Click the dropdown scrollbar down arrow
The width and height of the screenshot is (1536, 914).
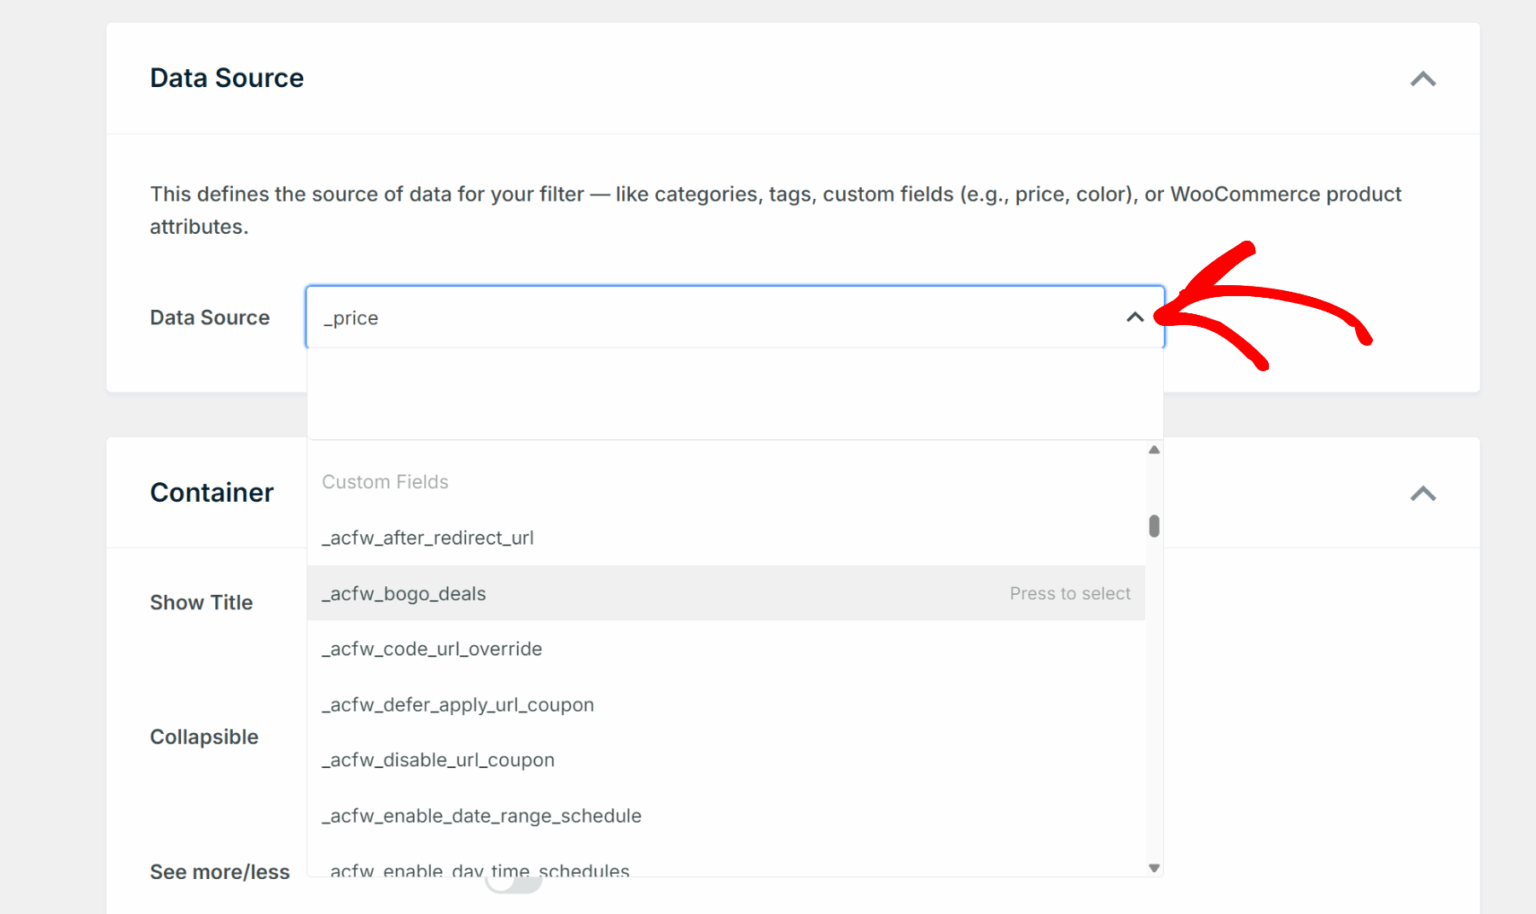(1154, 868)
